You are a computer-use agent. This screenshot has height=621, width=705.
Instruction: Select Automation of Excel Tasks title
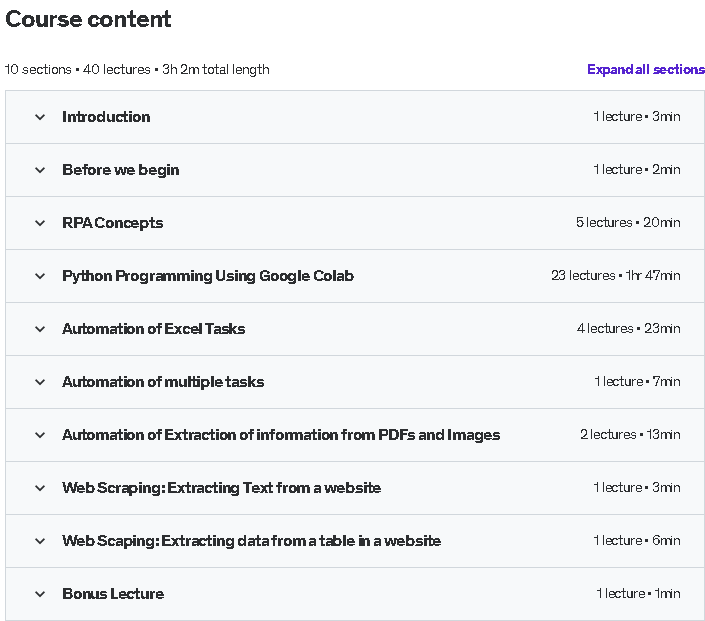(153, 329)
